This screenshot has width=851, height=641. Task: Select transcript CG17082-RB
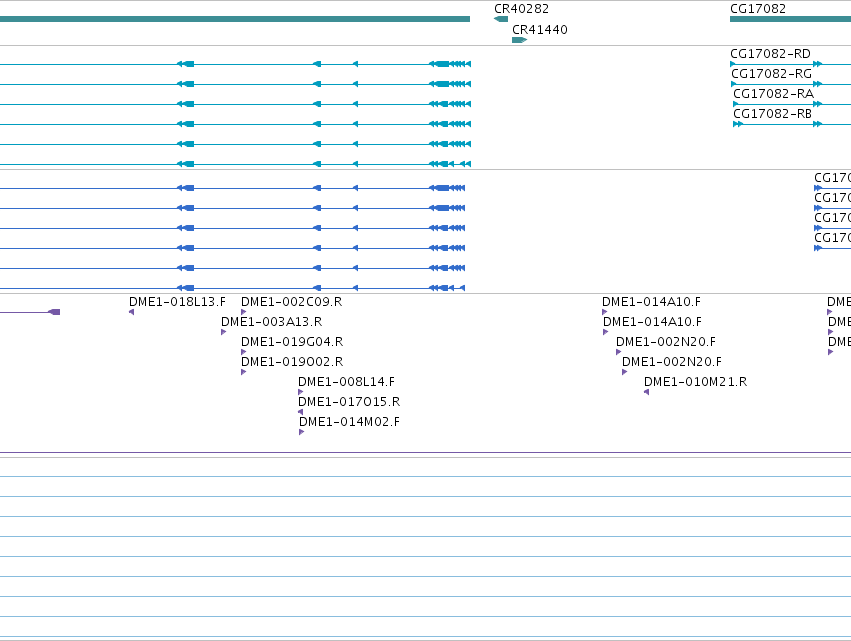tap(772, 114)
